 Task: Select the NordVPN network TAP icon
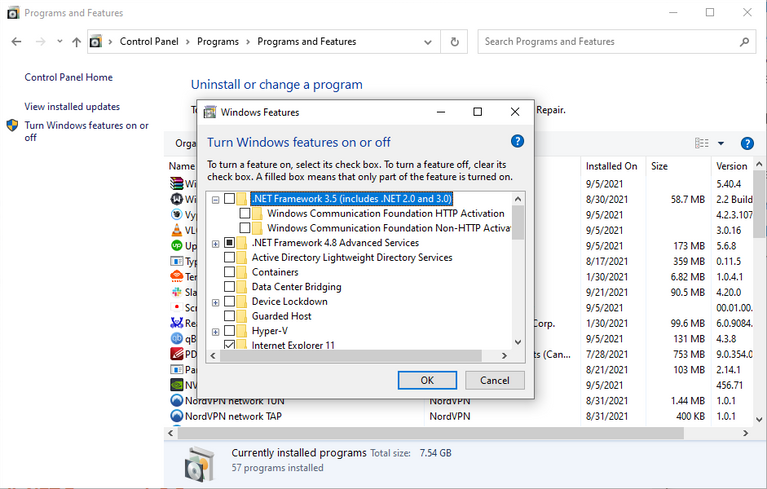[177, 416]
